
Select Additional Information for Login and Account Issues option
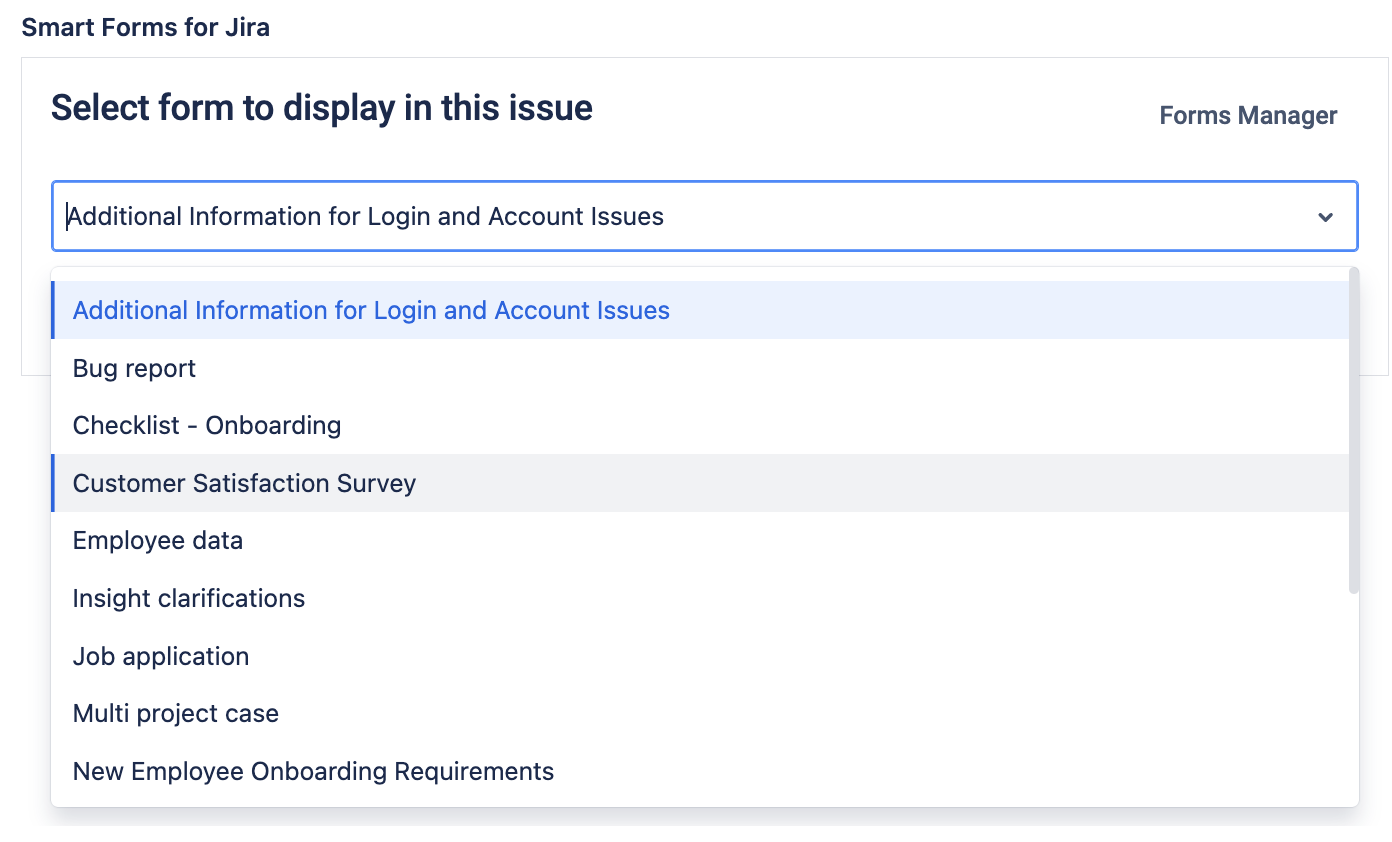point(371,311)
